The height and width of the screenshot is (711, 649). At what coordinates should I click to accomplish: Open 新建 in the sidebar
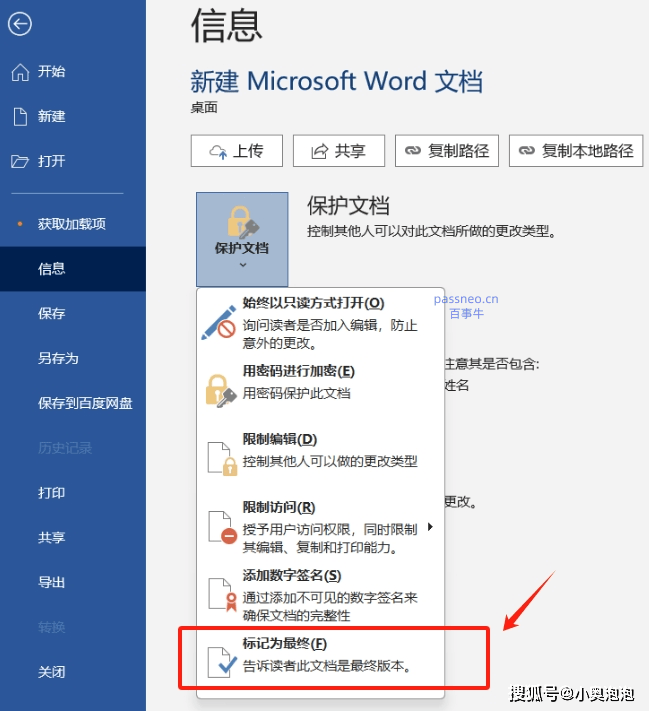click(x=73, y=117)
